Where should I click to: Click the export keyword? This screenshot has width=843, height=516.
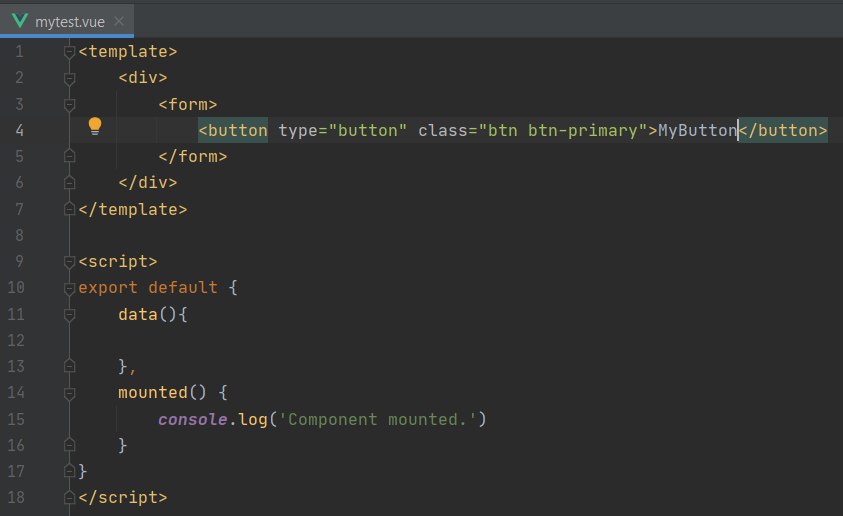108,288
